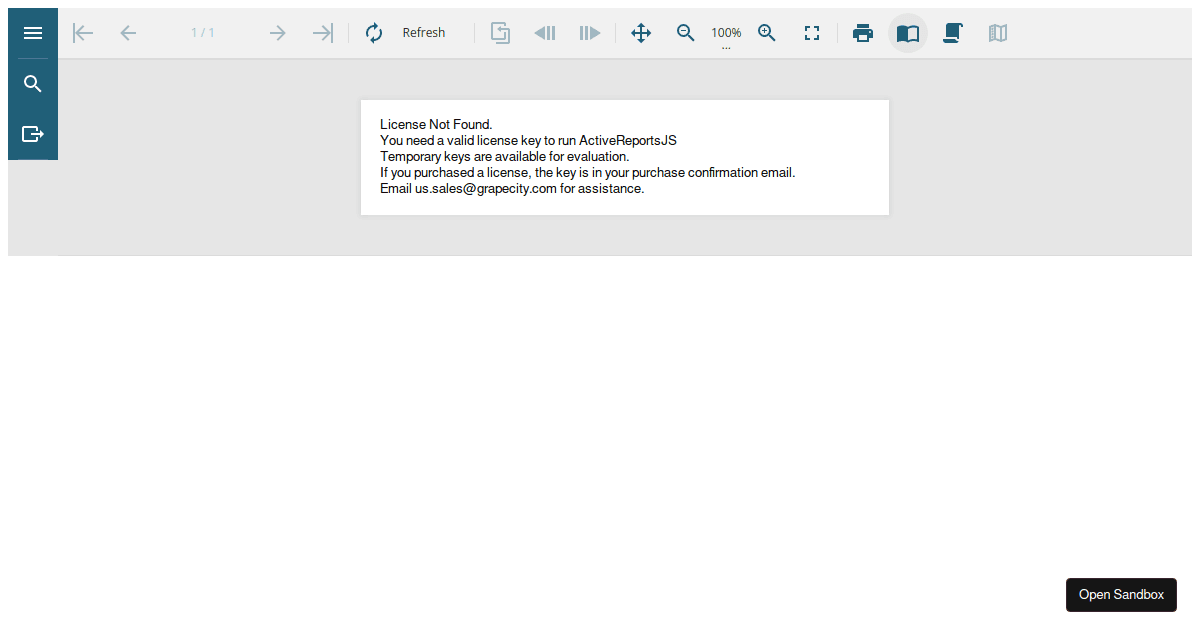This screenshot has height=630, width=1200.
Task: Open the export panel
Action: [33, 134]
